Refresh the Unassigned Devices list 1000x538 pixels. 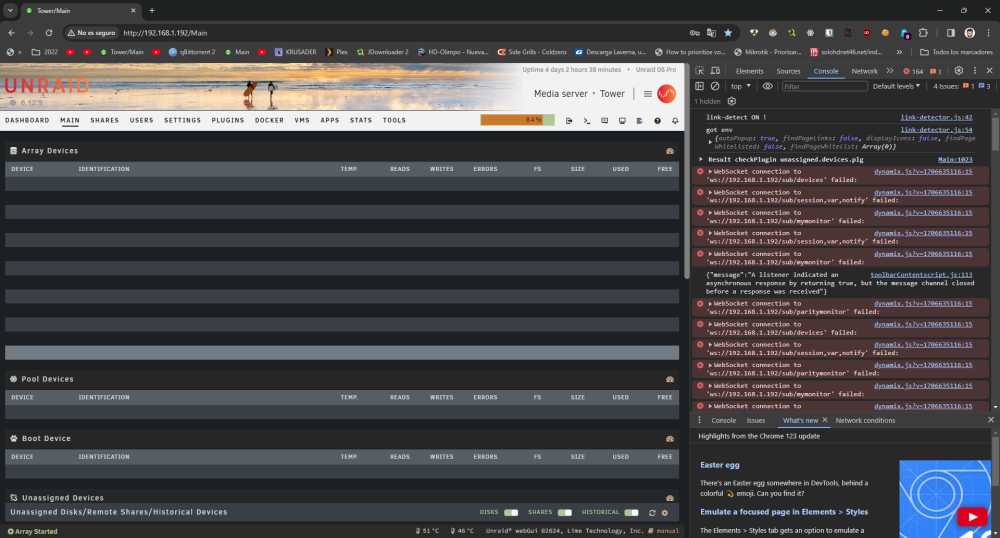[x=652, y=513]
